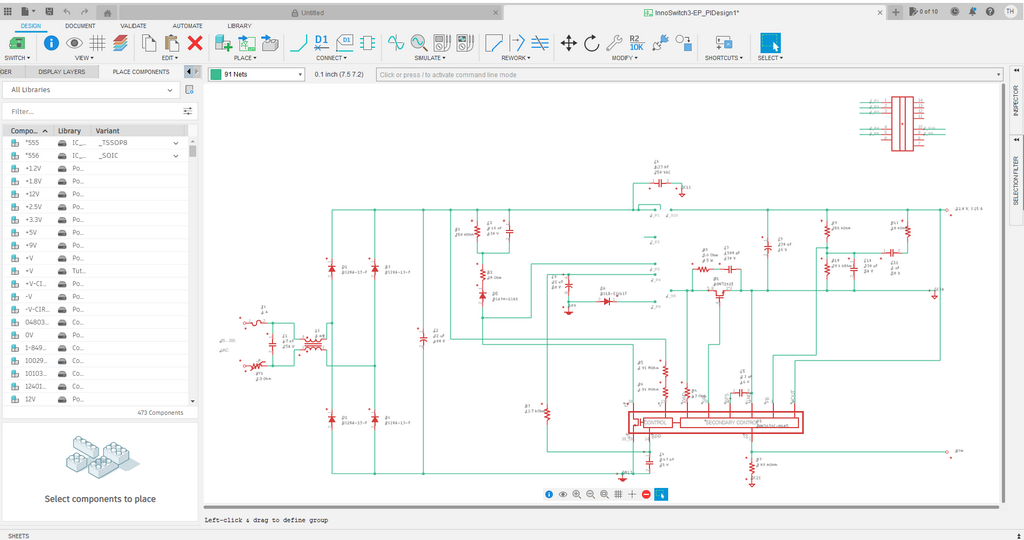Click the component Filter input field

[x=90, y=112]
